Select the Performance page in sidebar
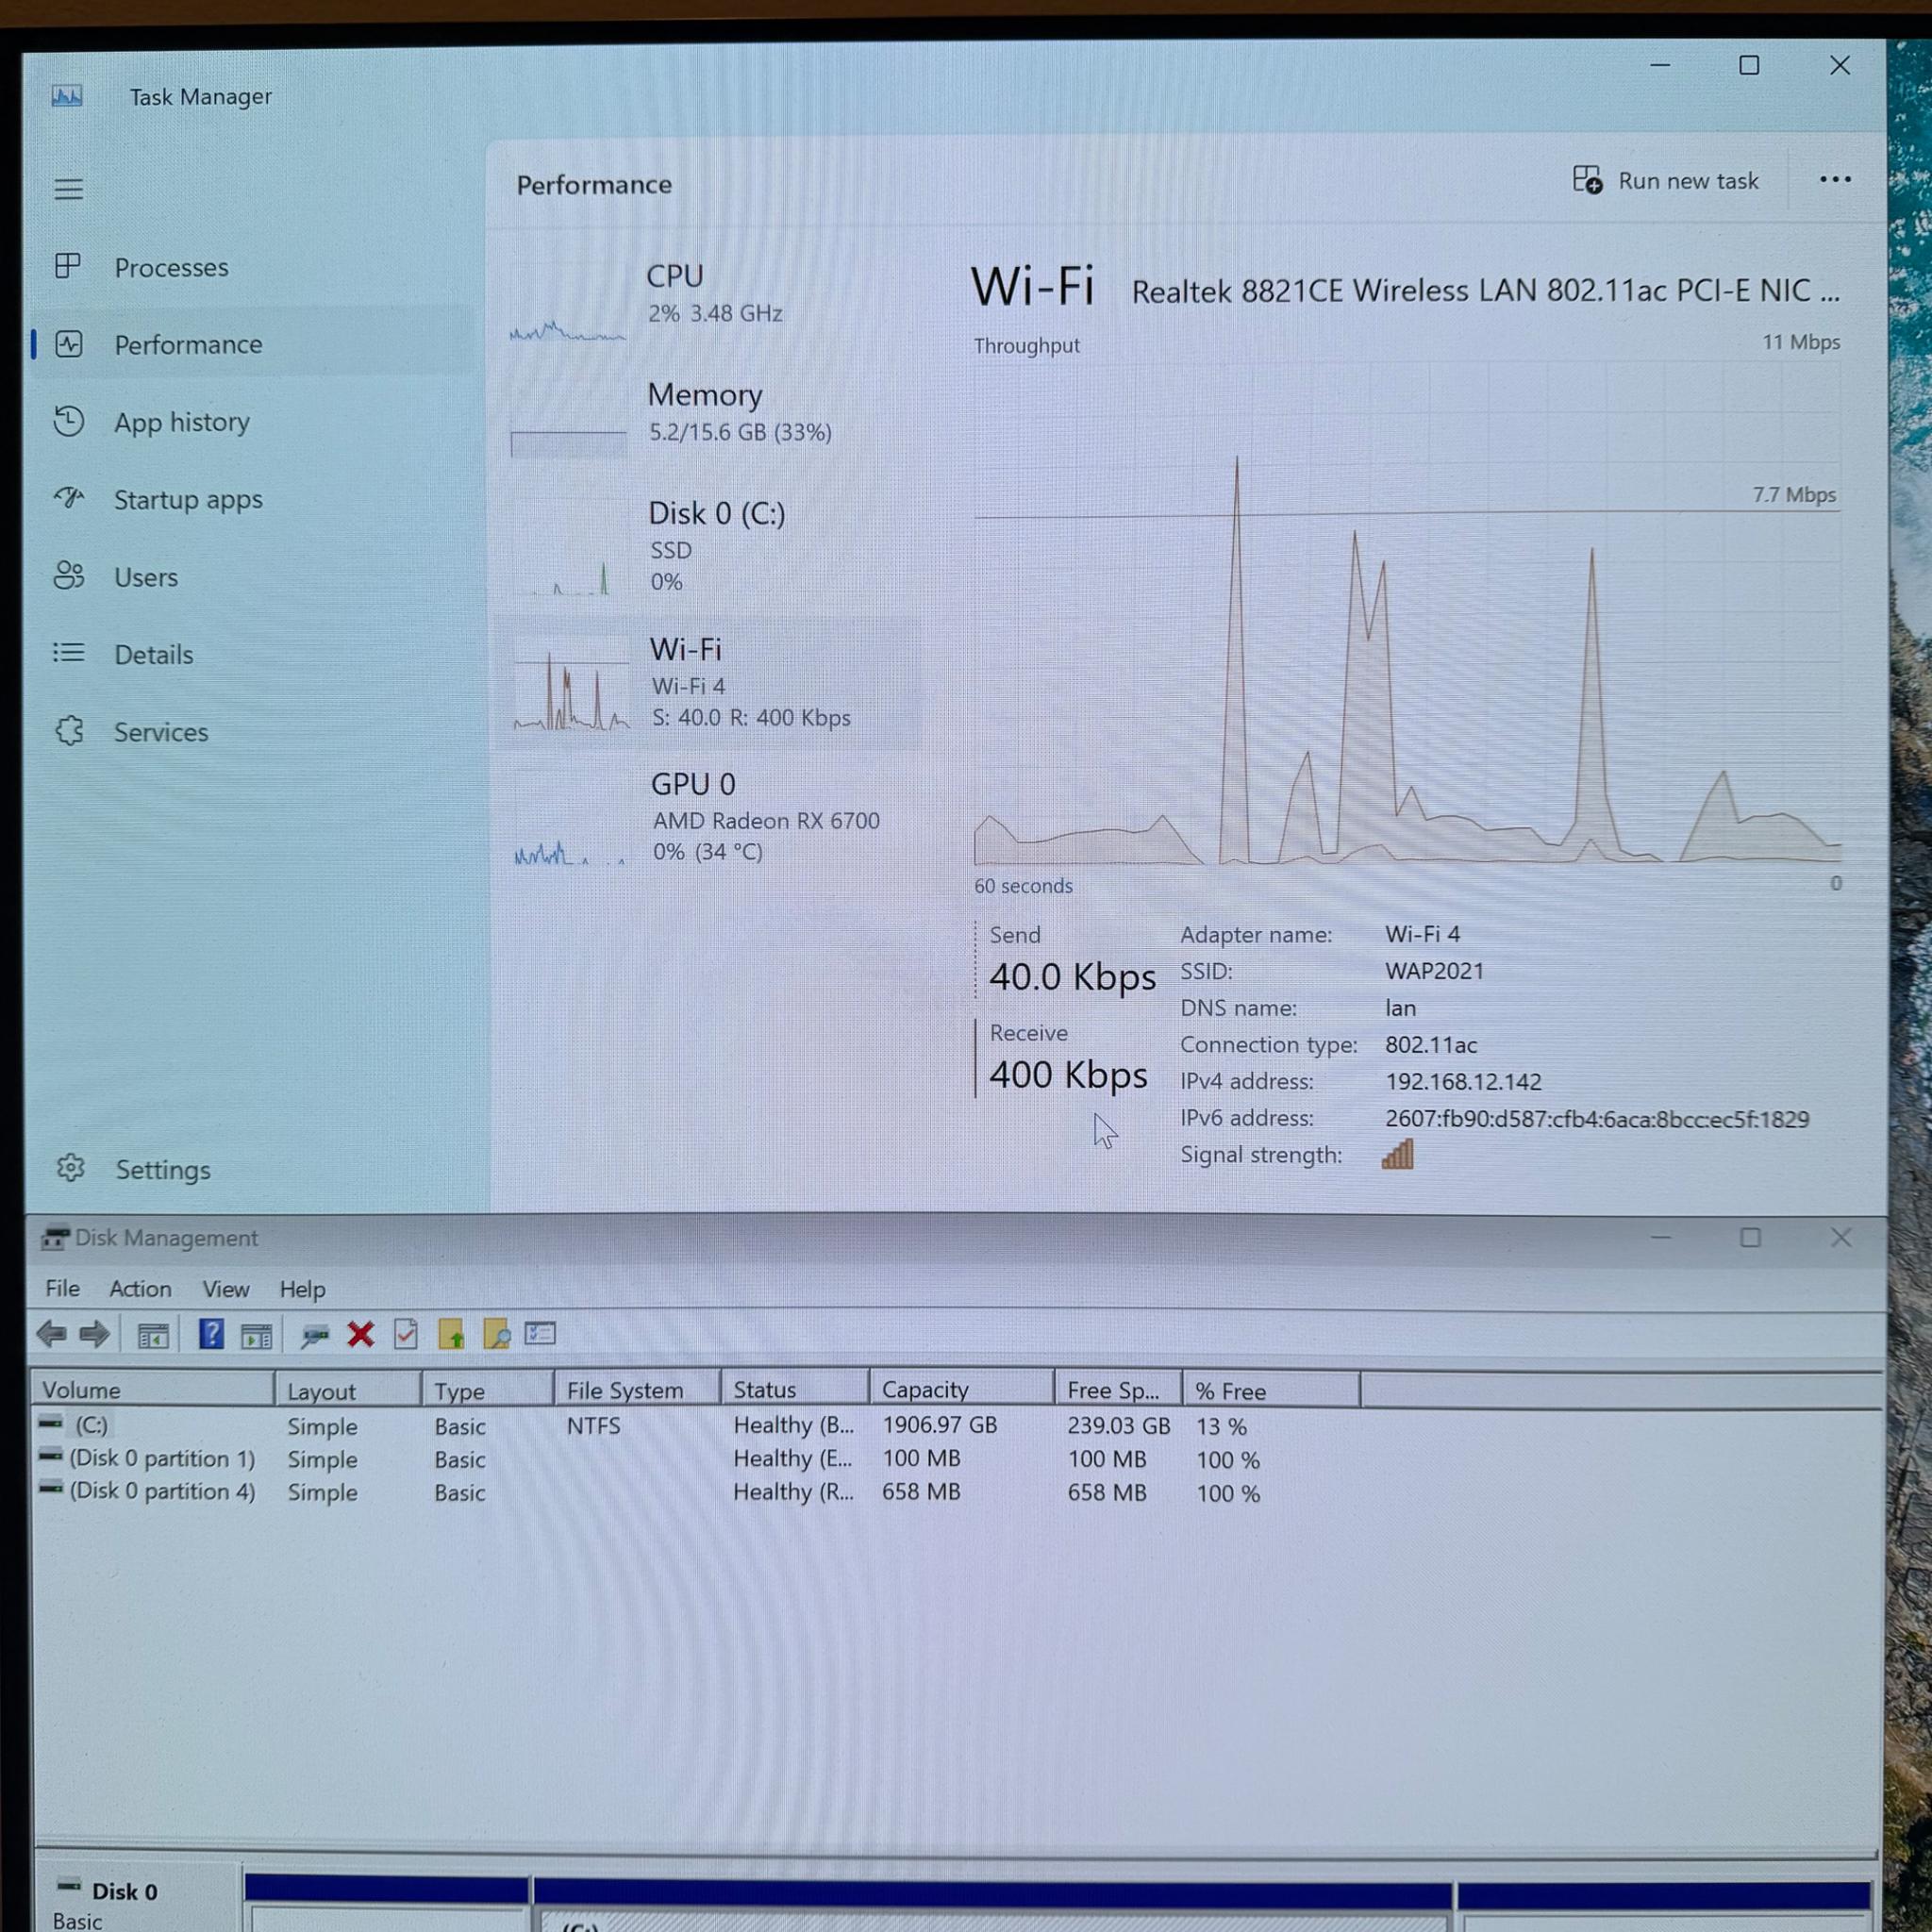Image resolution: width=1932 pixels, height=1932 pixels. pos(253,344)
